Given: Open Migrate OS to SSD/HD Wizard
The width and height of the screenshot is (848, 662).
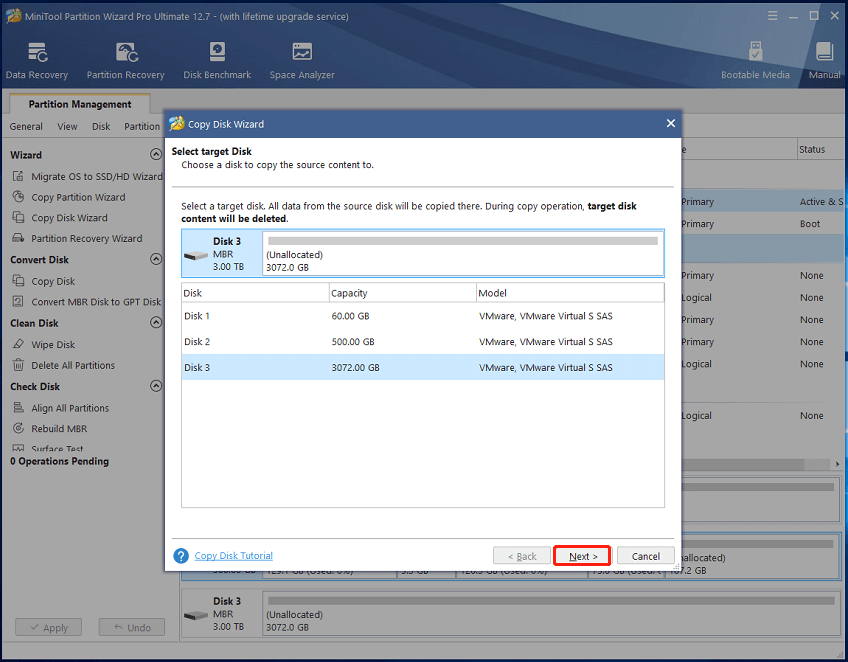Looking at the screenshot, I should (97, 176).
